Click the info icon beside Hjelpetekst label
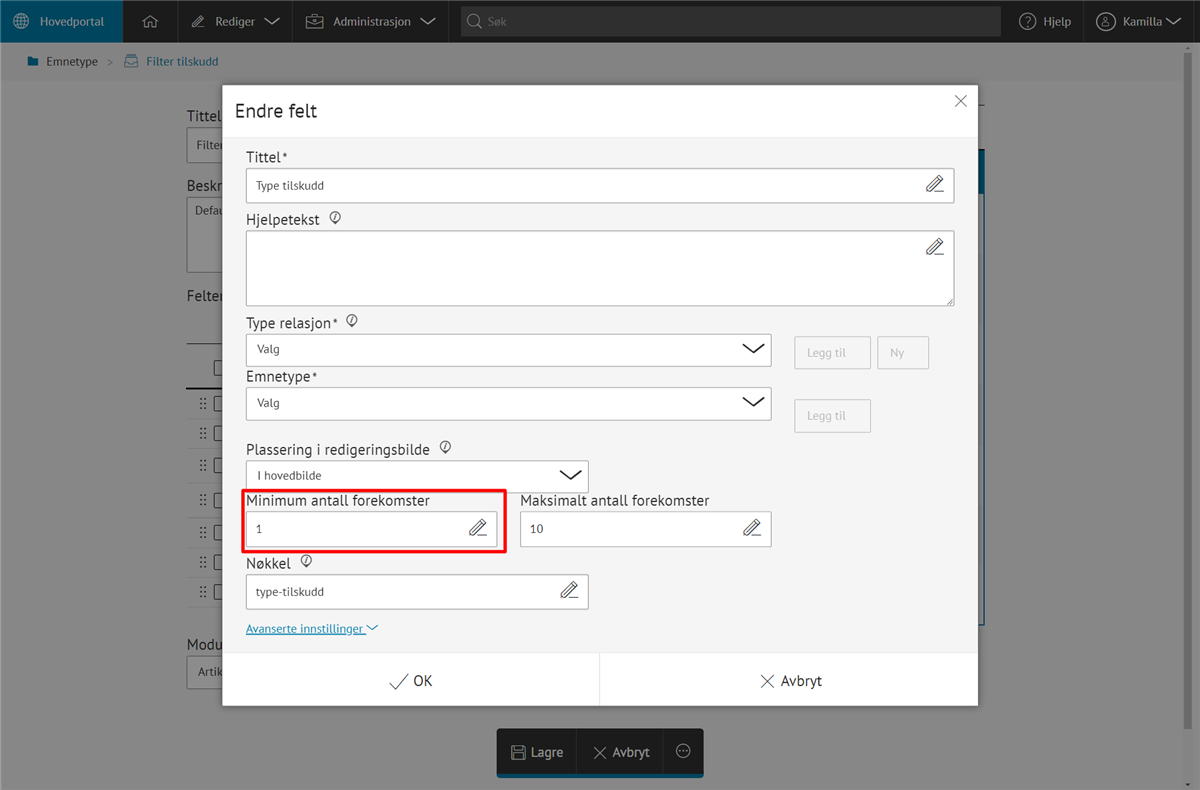Screen dimensions: 1200x790 point(335,218)
